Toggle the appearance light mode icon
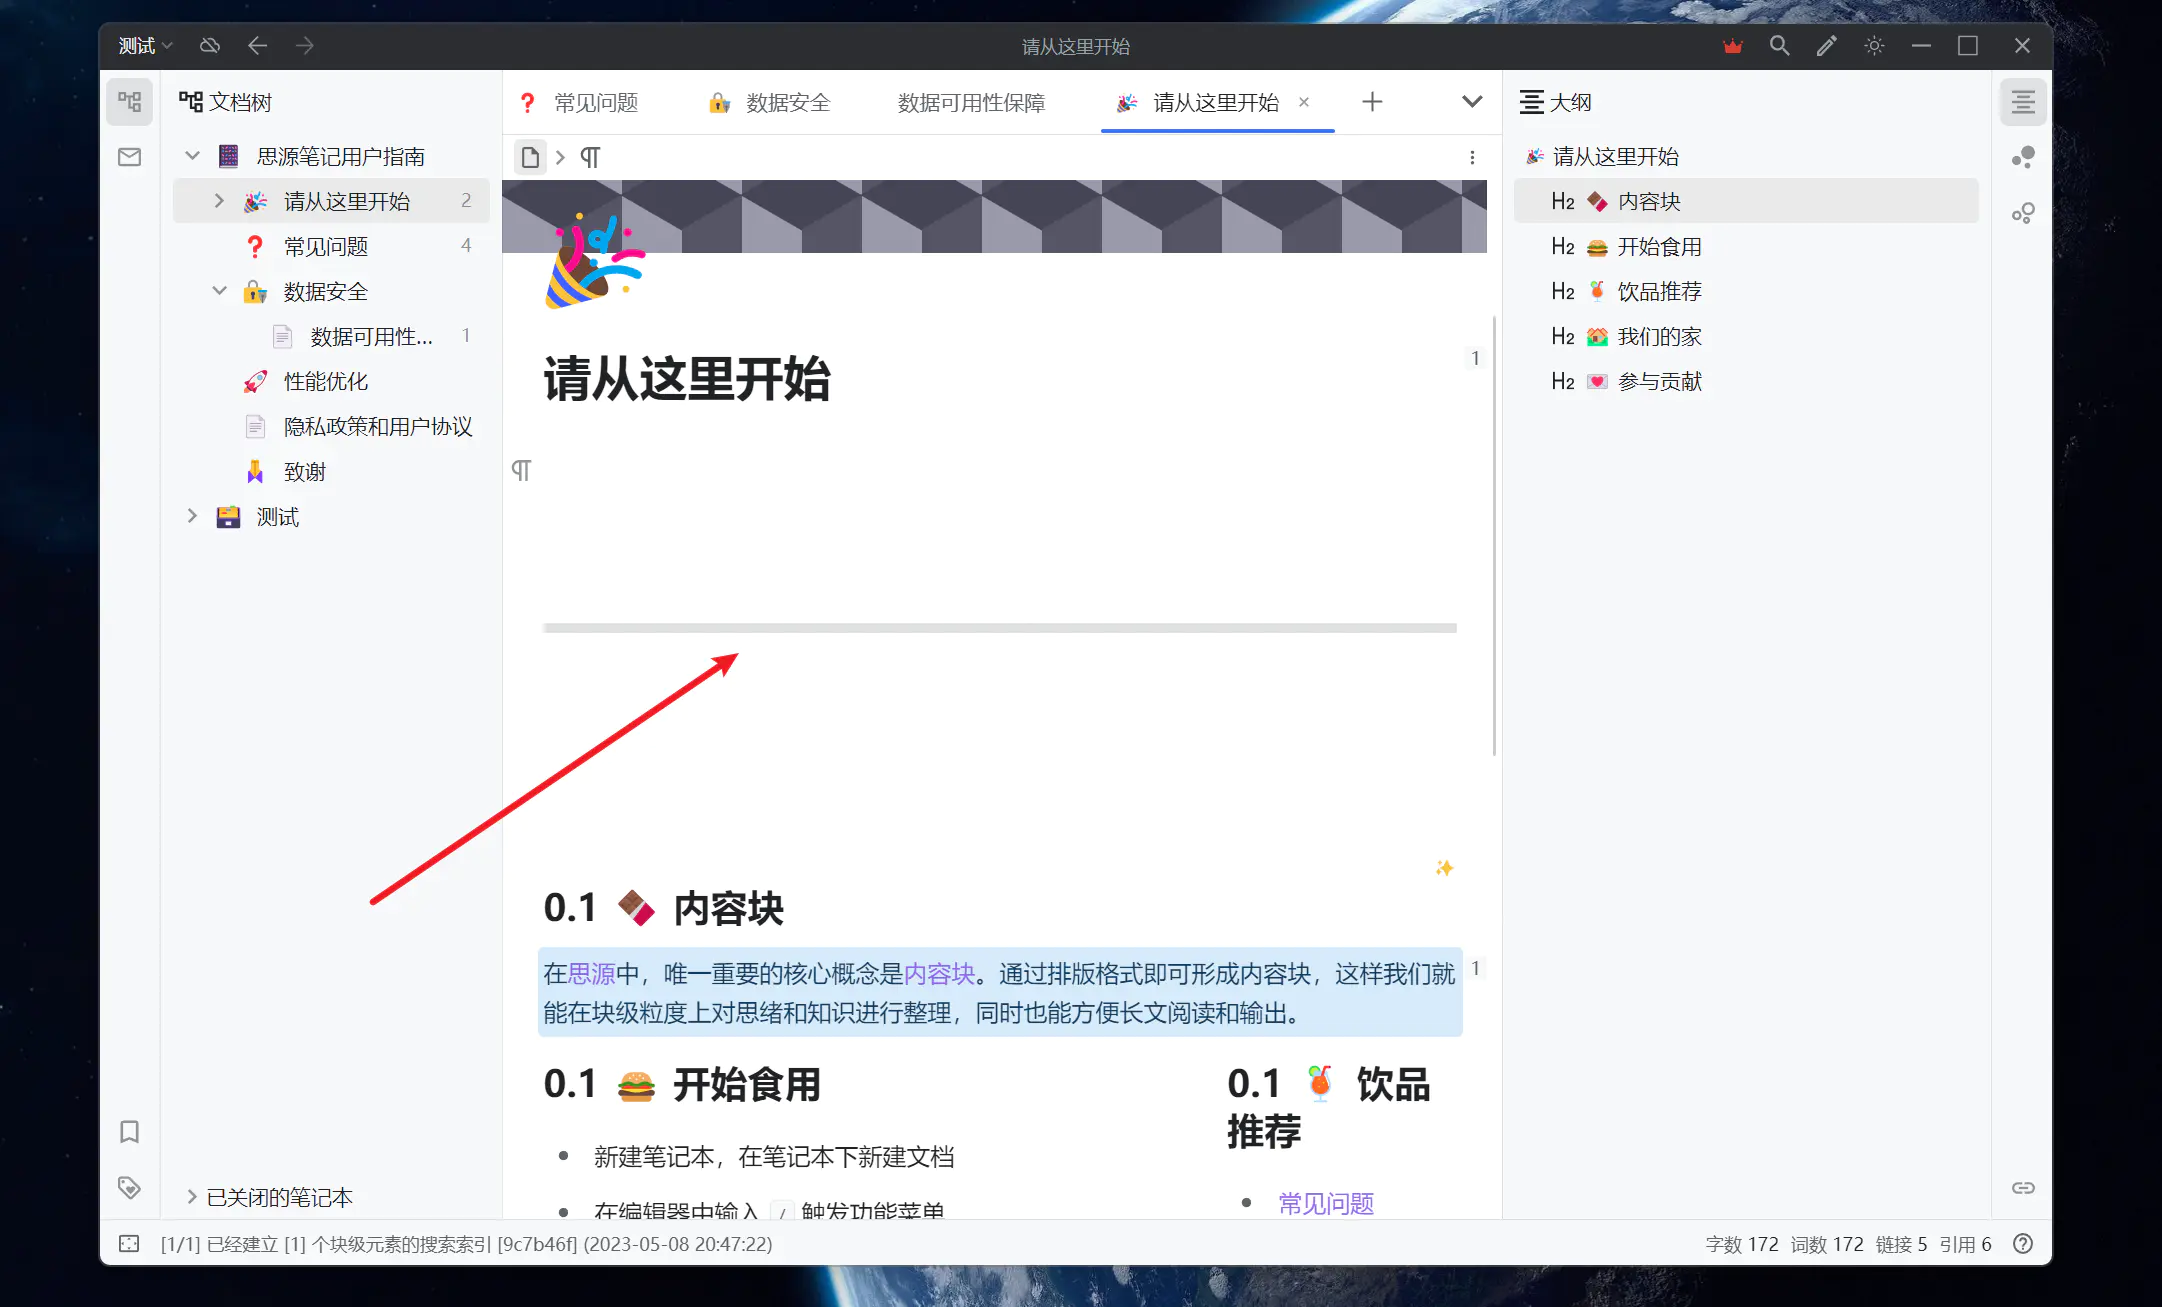Viewport: 2162px width, 1307px height. [x=1874, y=46]
